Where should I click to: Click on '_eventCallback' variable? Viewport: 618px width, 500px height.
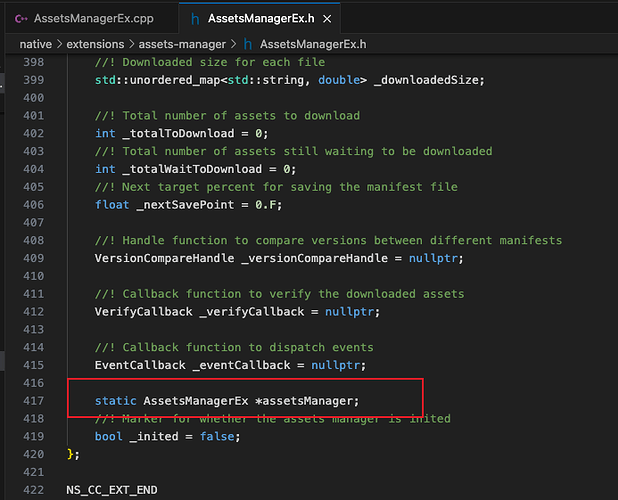point(241,365)
